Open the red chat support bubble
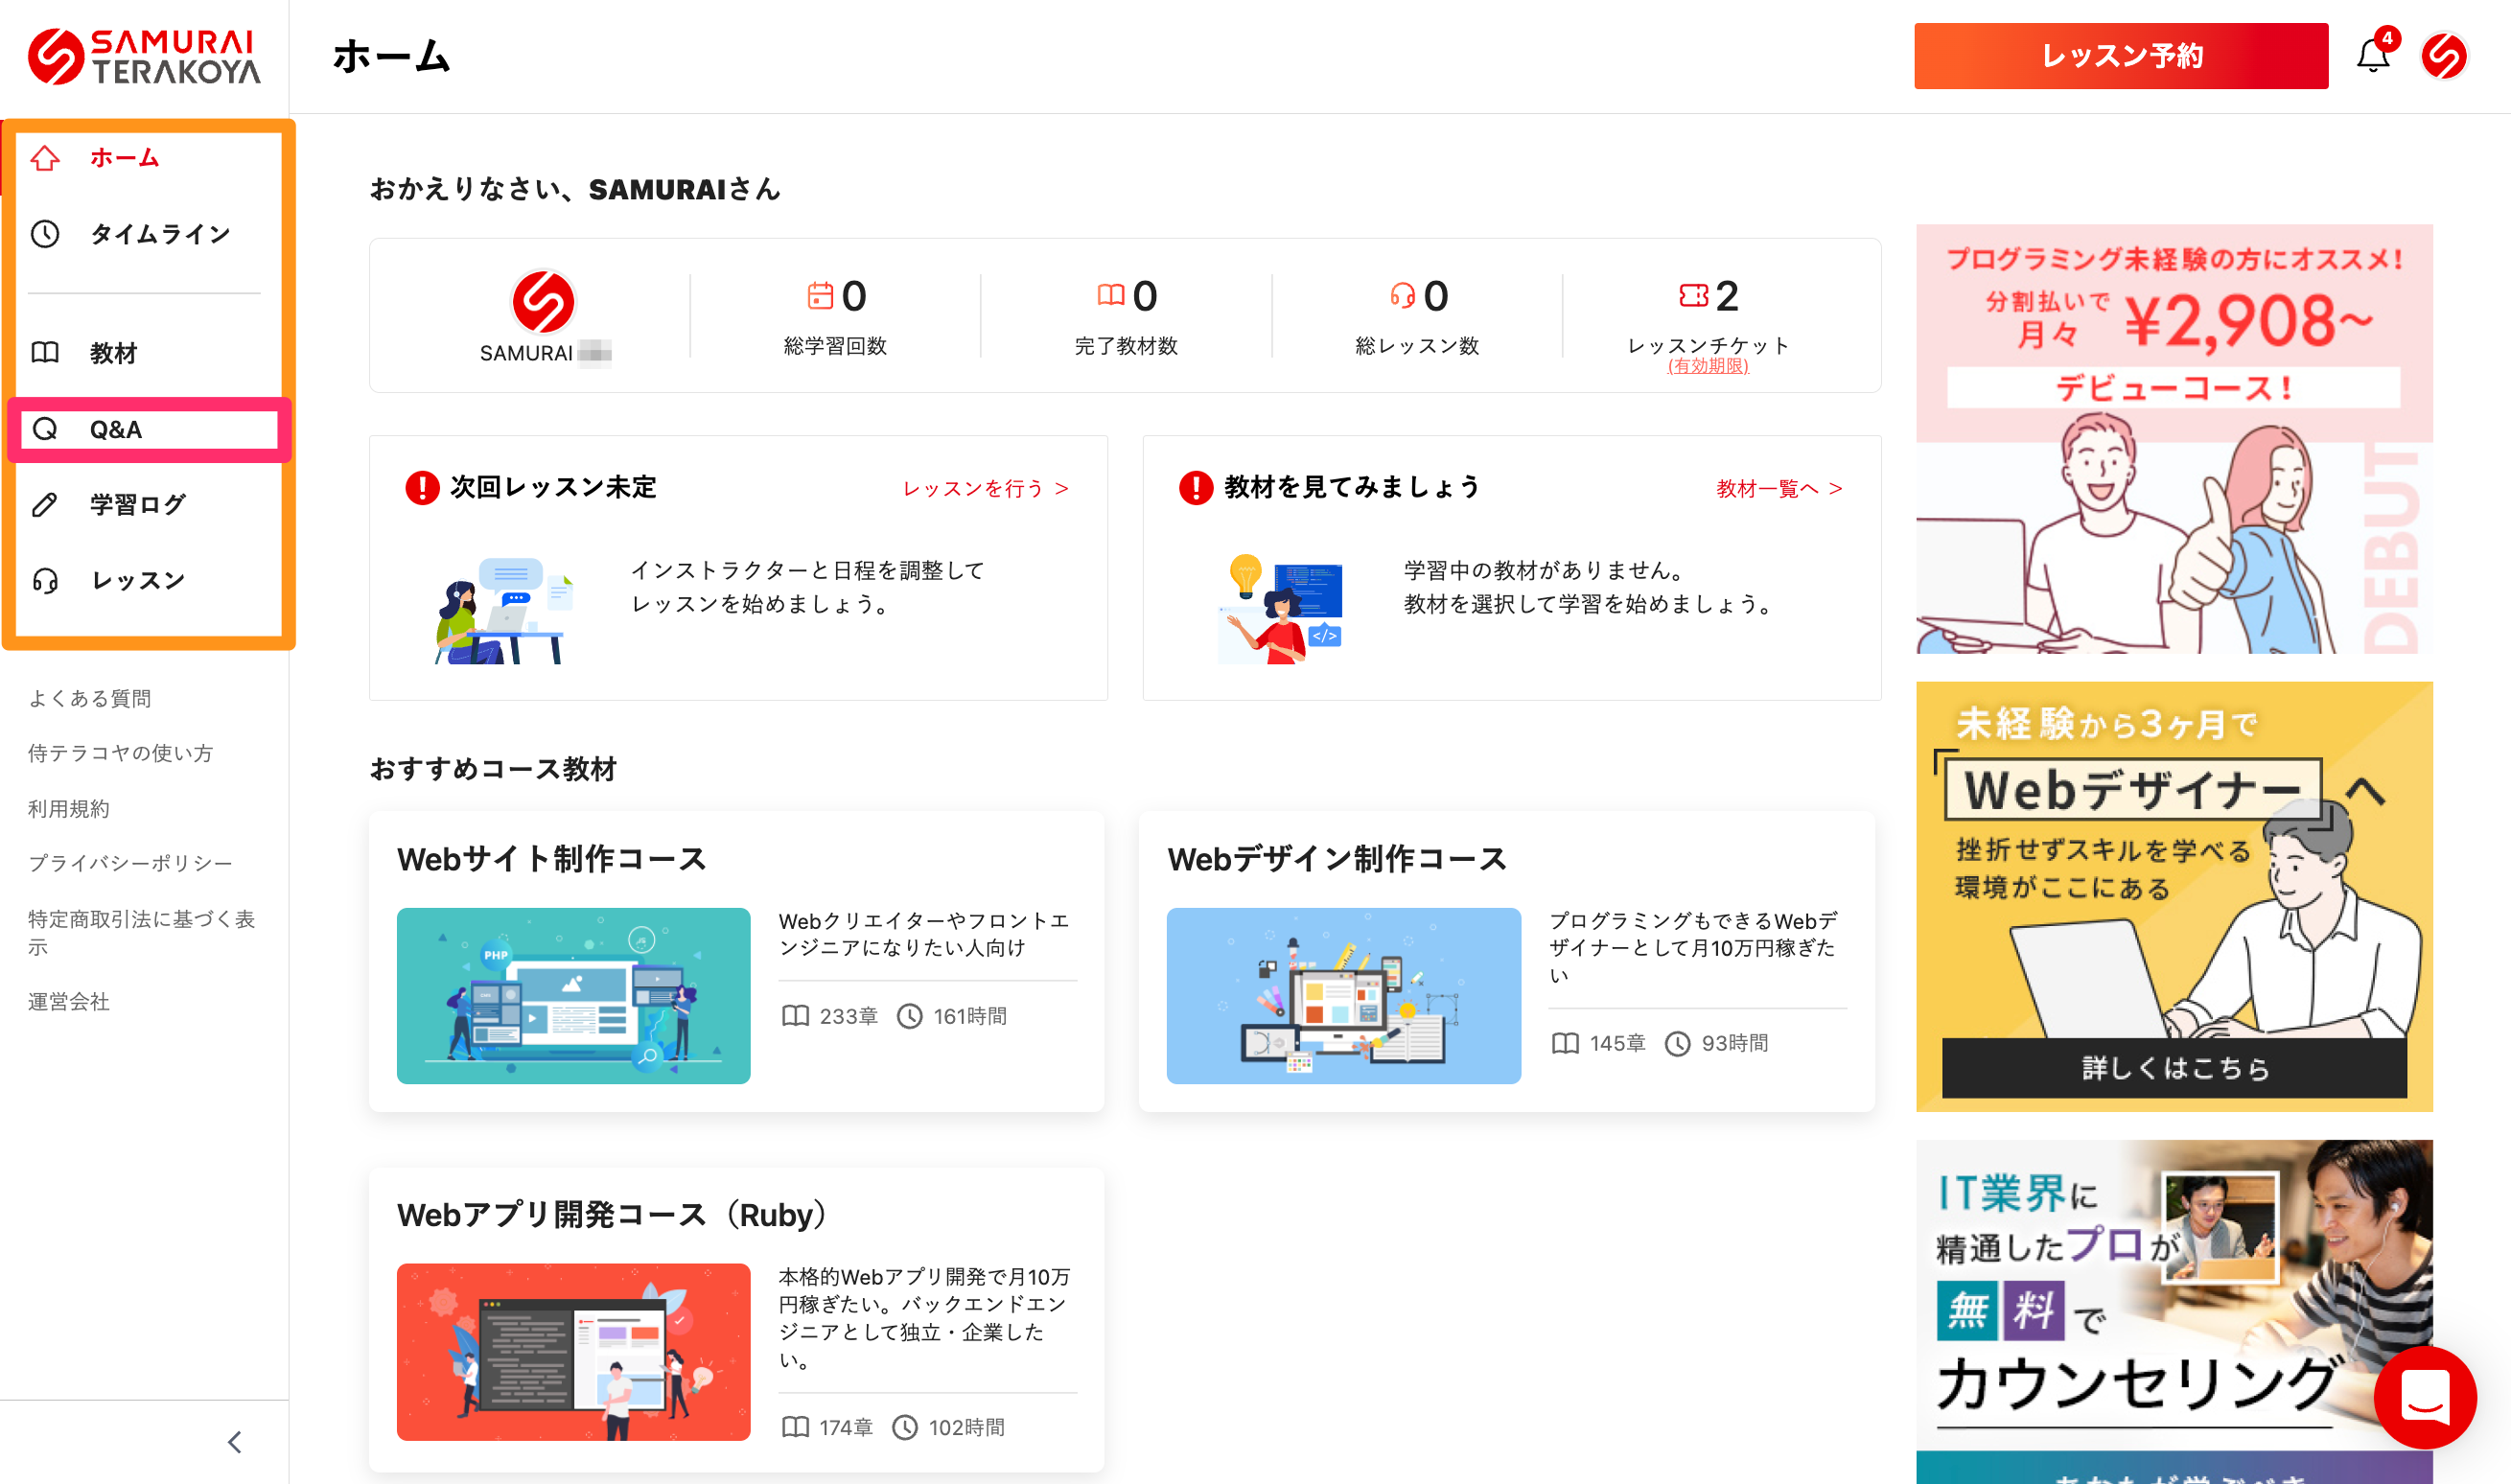 (2425, 1396)
